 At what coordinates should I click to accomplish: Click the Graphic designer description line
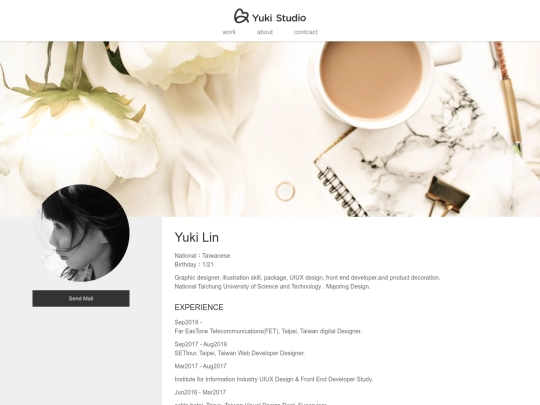(x=307, y=278)
